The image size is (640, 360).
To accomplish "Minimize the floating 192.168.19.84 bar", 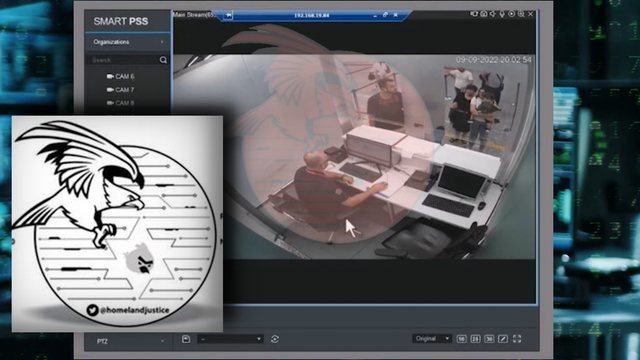I will [x=375, y=16].
